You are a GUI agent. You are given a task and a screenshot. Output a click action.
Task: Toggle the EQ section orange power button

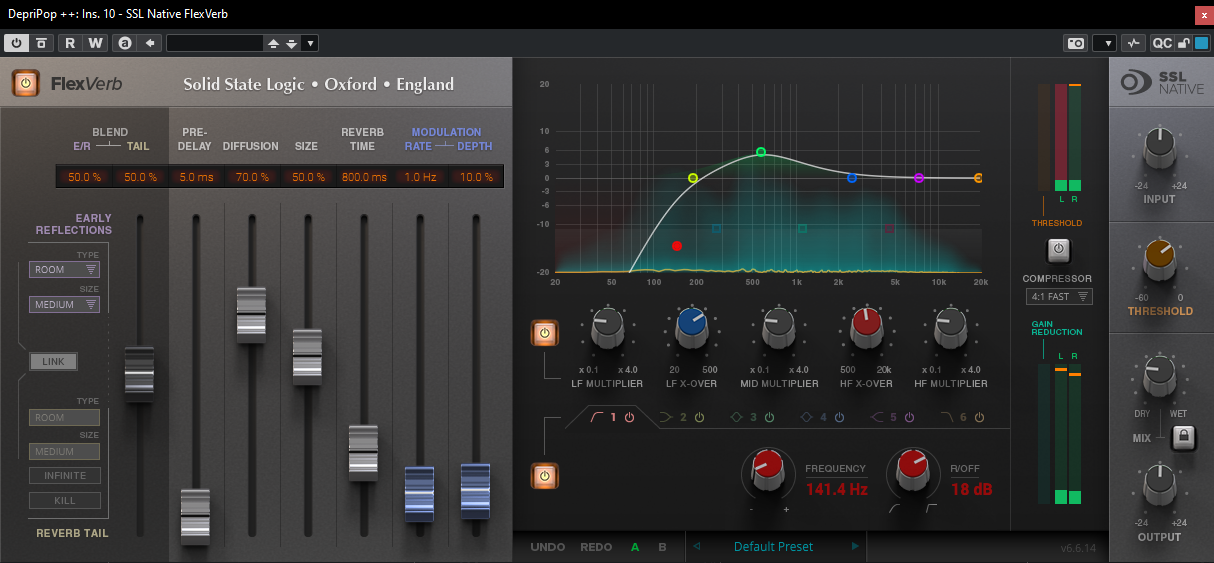tap(543, 476)
